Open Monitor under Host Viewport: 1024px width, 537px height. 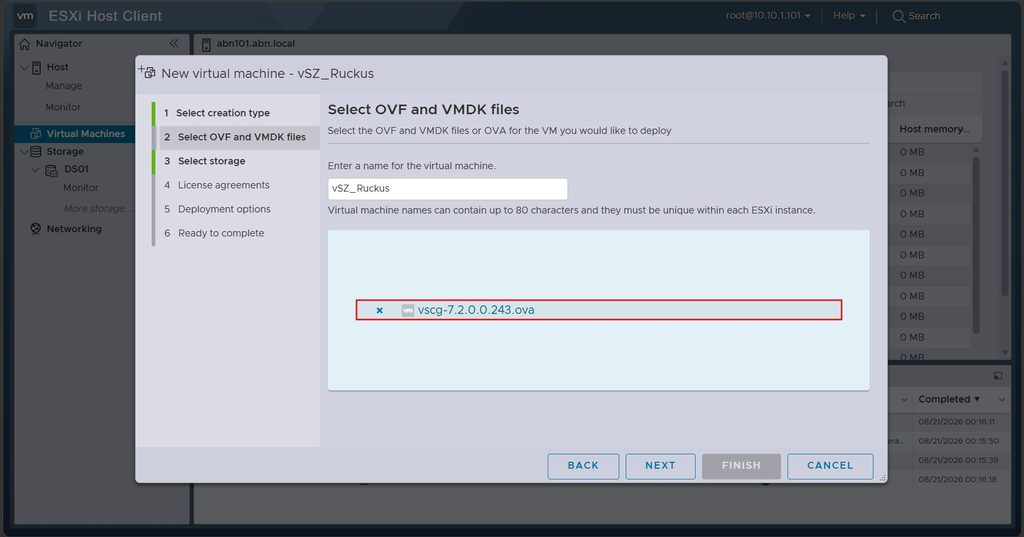[63, 107]
